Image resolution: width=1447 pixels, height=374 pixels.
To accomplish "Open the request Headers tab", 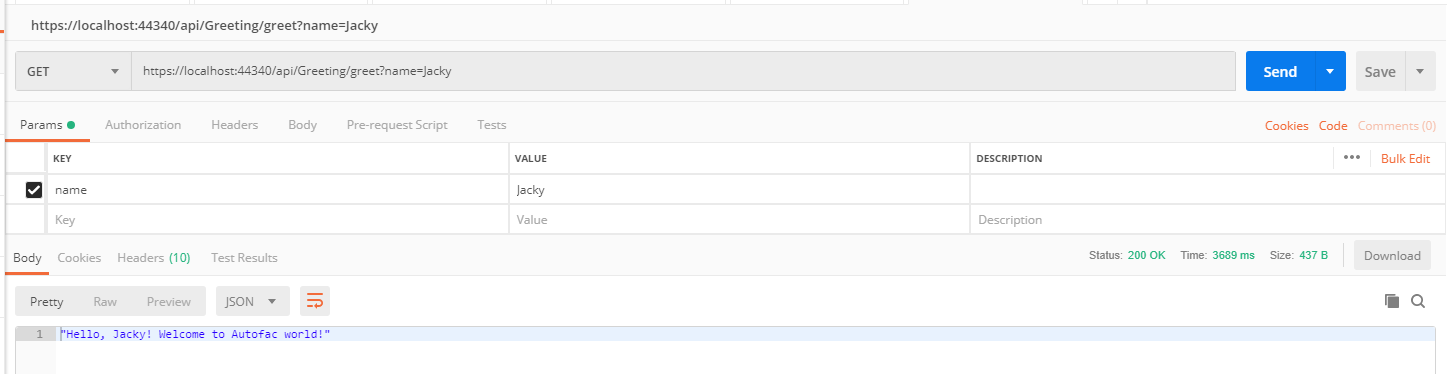I will click(x=235, y=125).
